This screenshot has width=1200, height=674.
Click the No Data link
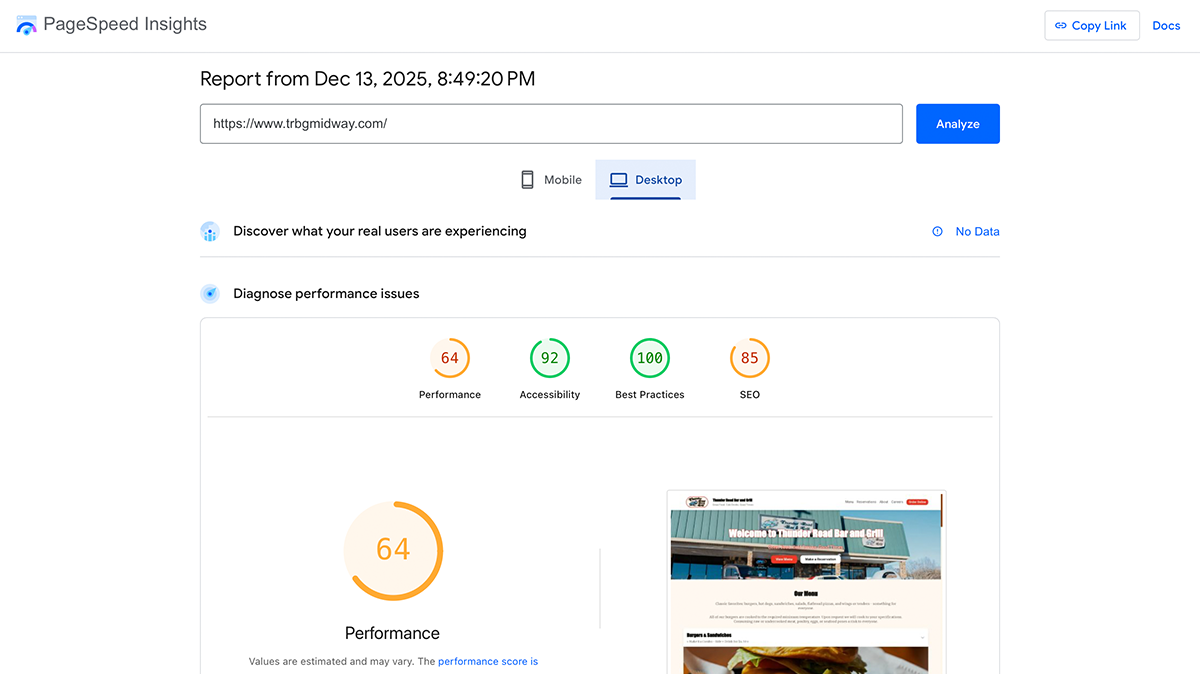tap(978, 231)
